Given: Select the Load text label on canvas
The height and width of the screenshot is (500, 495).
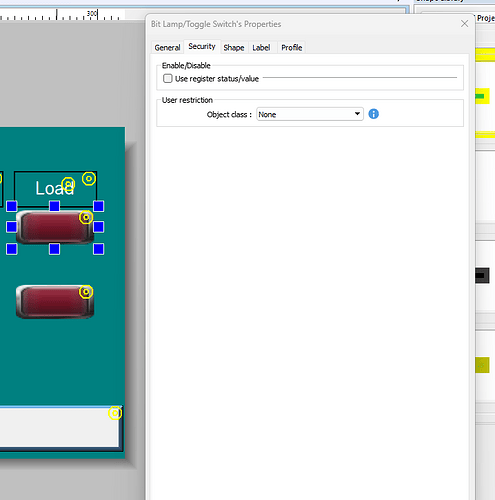Looking at the screenshot, I should (x=55, y=188).
